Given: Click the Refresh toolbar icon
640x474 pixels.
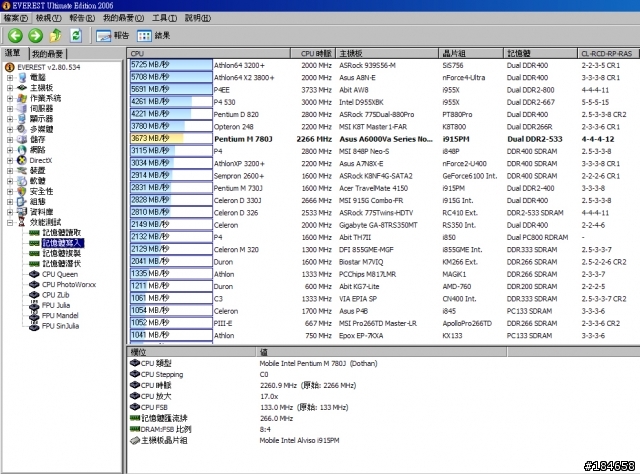Looking at the screenshot, I should point(76,36).
